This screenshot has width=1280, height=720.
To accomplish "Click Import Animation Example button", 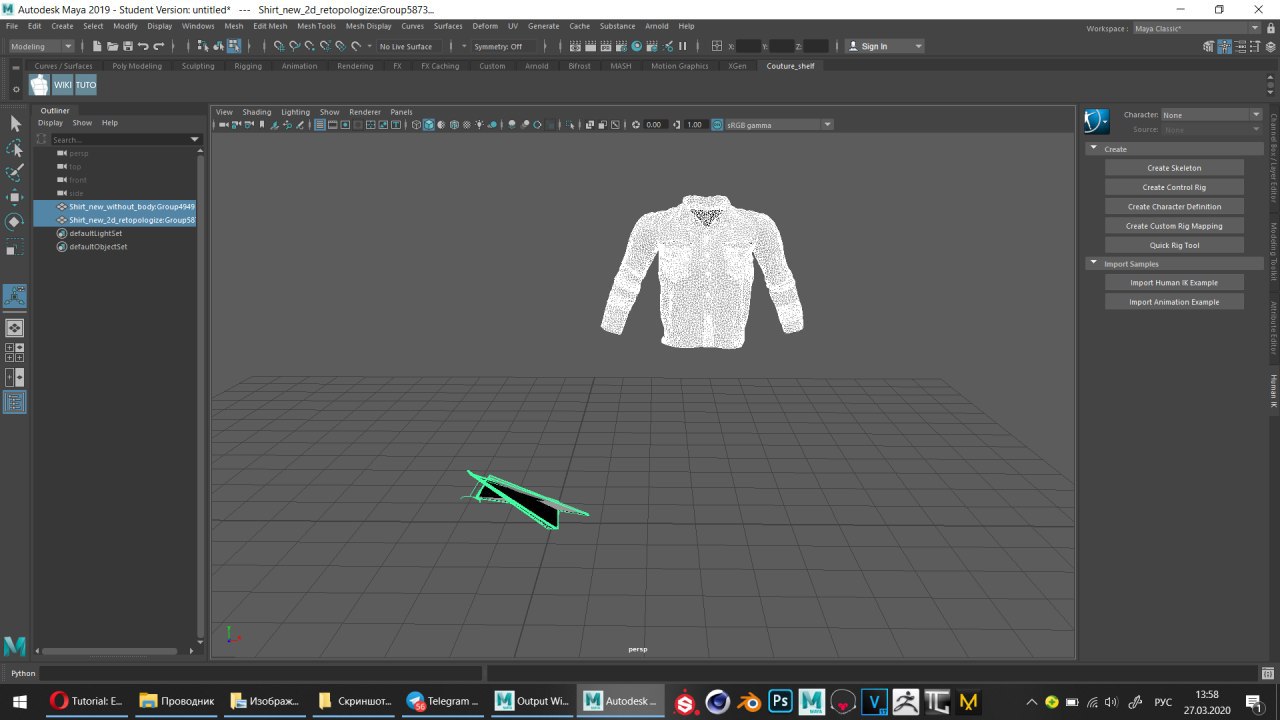I will coord(1174,302).
